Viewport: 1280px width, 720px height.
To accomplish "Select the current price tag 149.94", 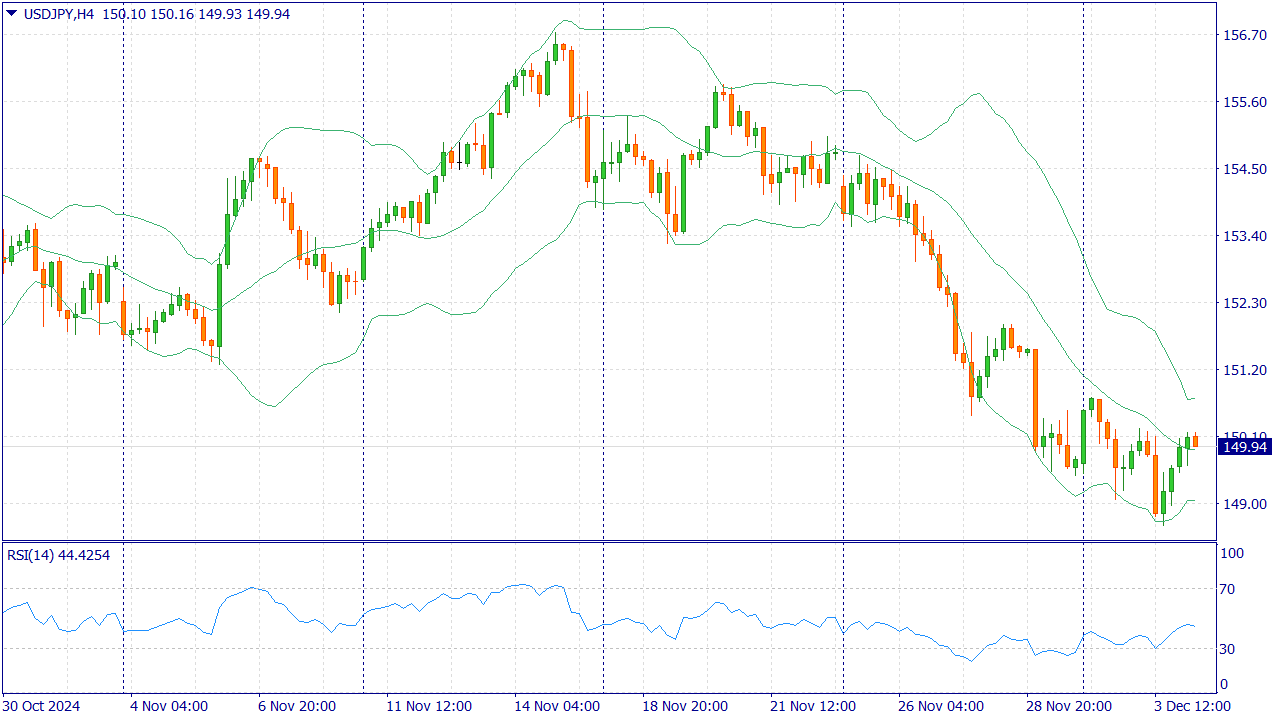I will [x=1243, y=447].
